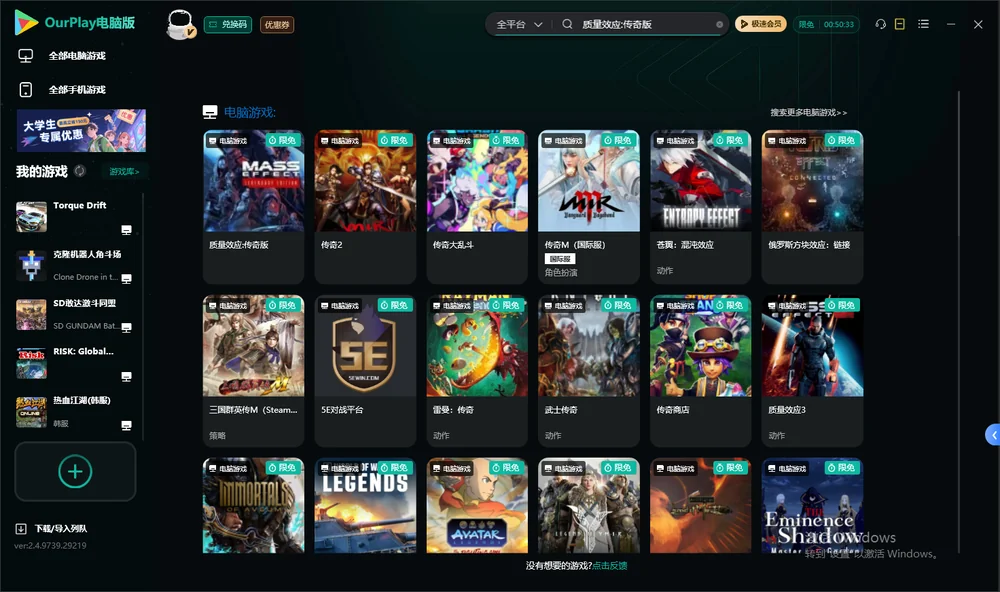Screen dimensions: 1000x592
Task: Click SD敢达激斗同盟 PC platform icon
Action: tap(126, 327)
